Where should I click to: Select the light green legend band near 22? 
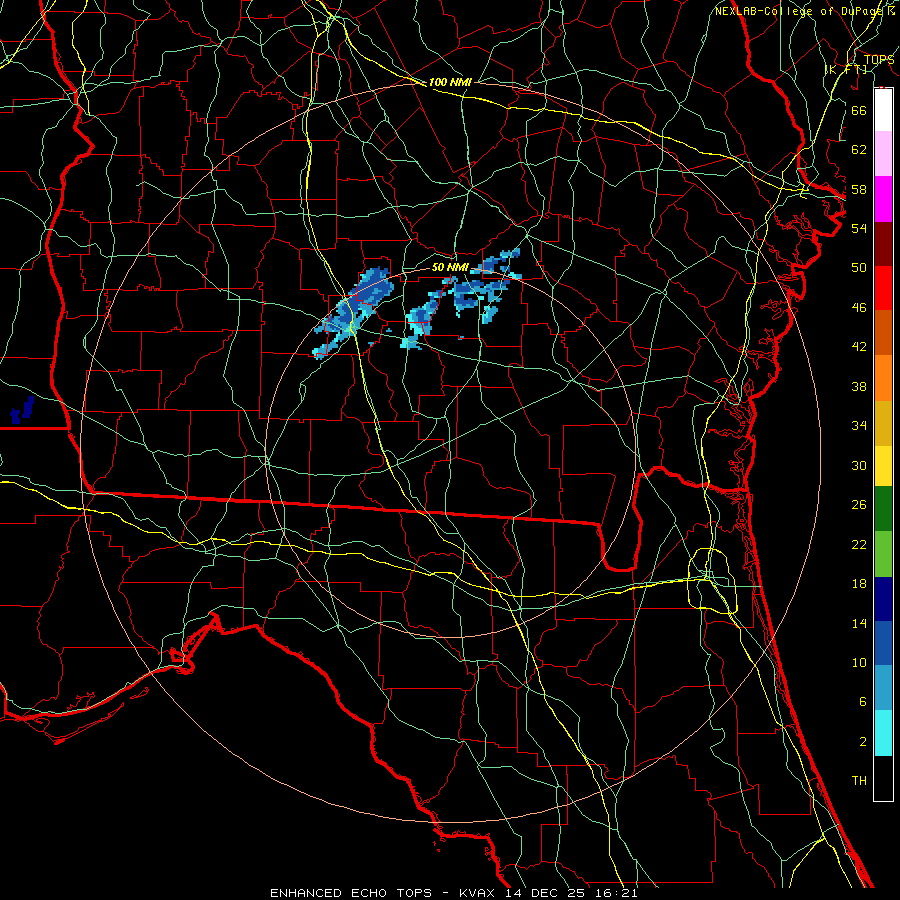(x=883, y=554)
